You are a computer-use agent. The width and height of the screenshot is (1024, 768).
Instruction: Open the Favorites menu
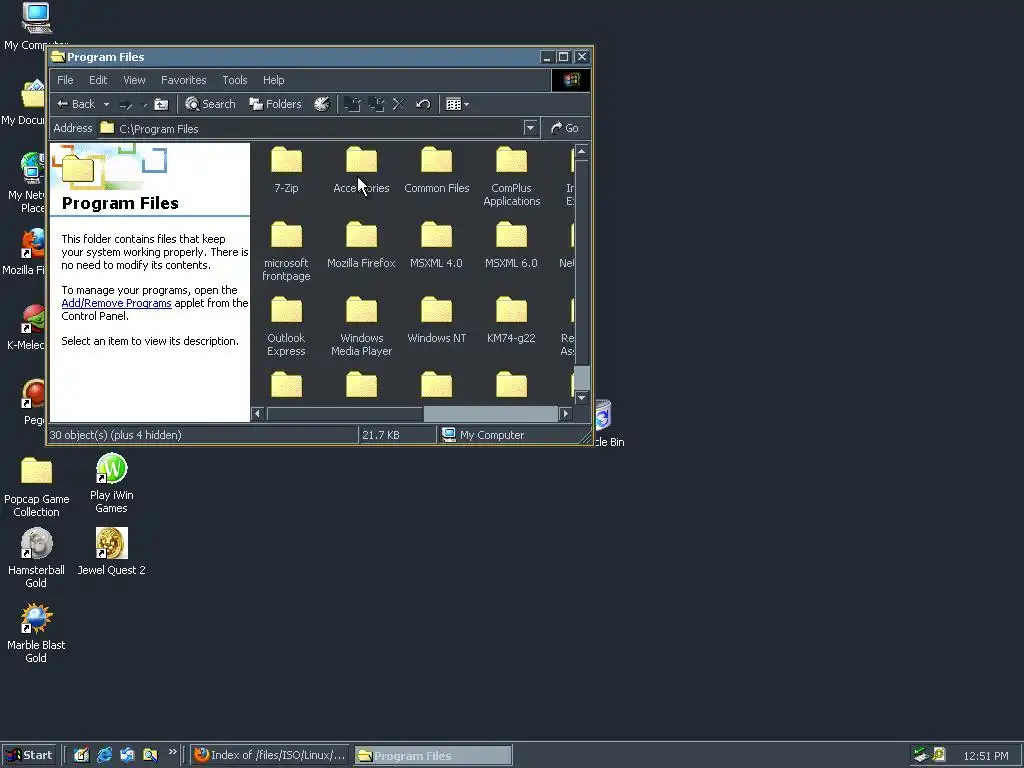pyautogui.click(x=184, y=80)
